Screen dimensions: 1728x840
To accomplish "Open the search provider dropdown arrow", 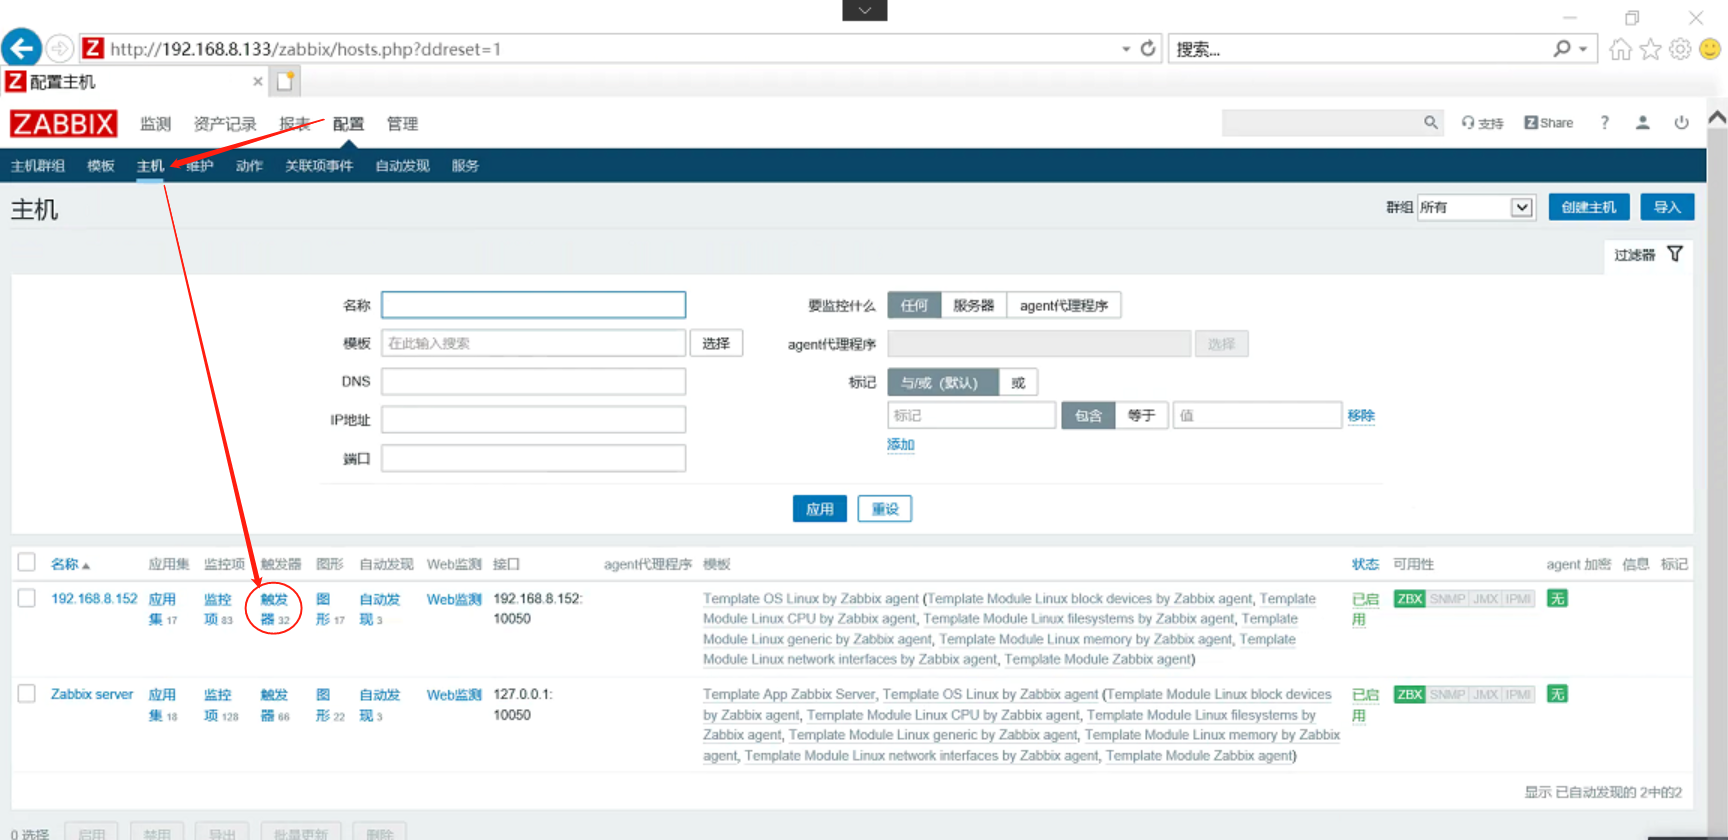I will click(x=1583, y=49).
